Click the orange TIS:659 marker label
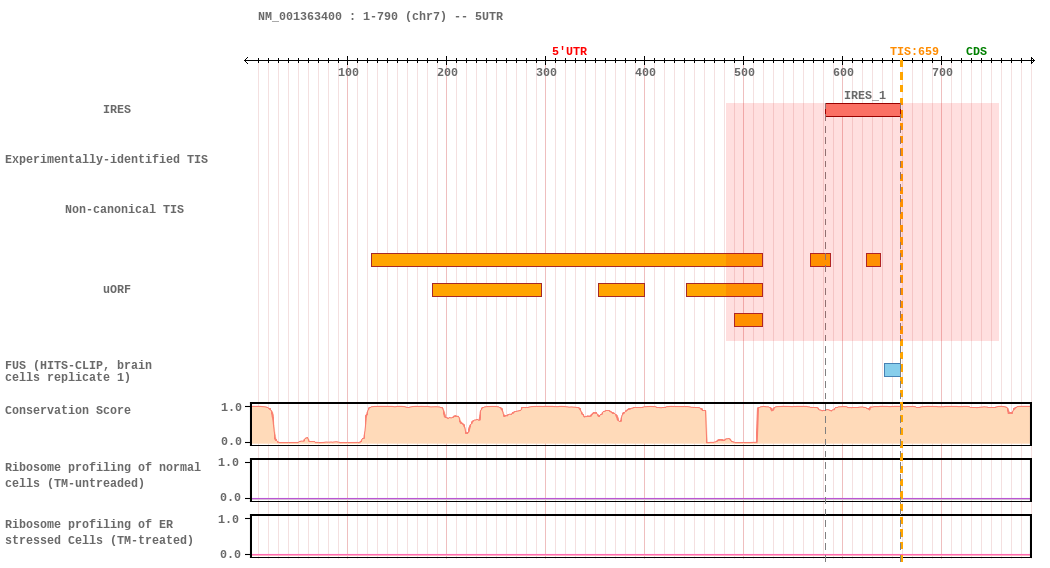1050x568 pixels. point(914,52)
